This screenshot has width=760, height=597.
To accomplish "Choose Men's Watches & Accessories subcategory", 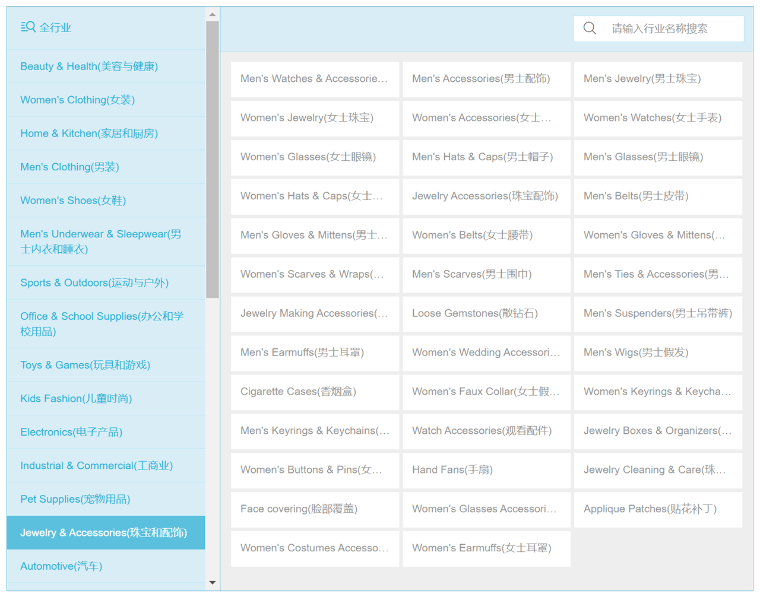I will [x=314, y=79].
